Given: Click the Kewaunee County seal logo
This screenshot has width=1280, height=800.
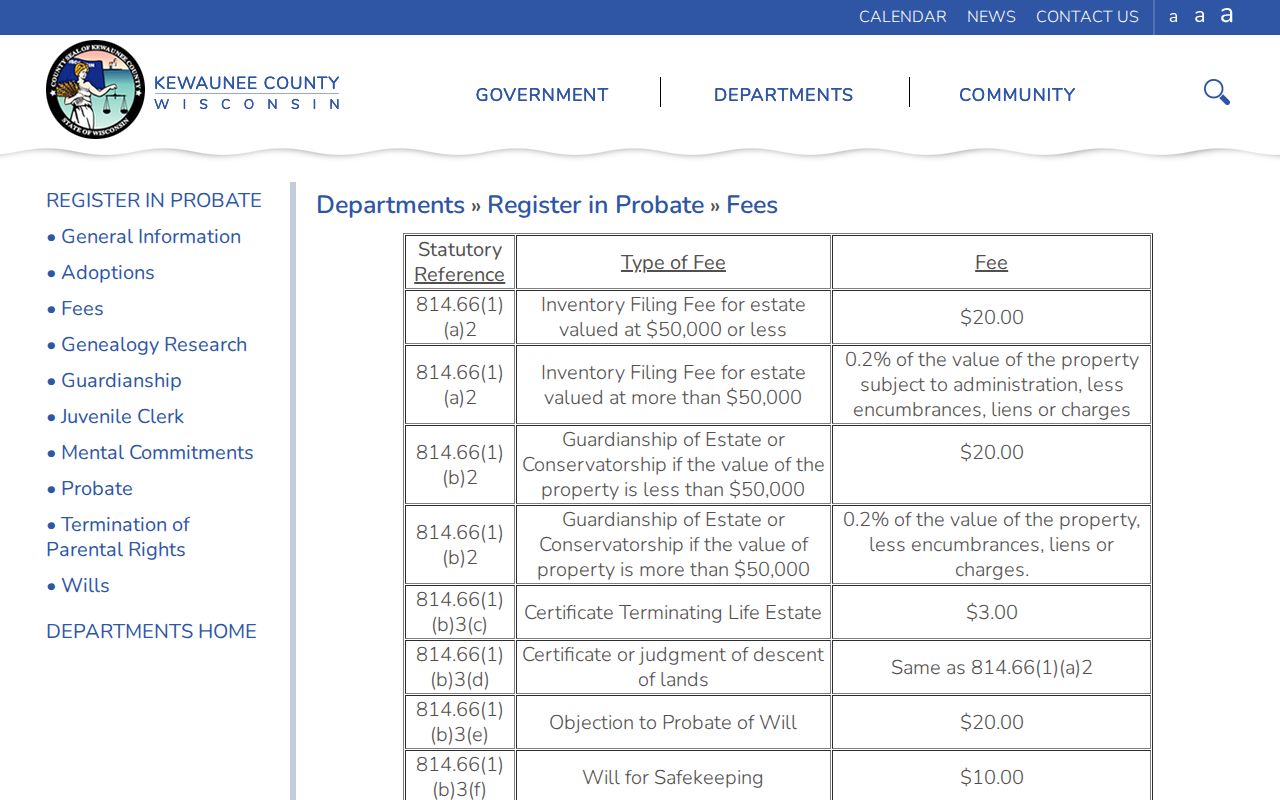Looking at the screenshot, I should pyautogui.click(x=96, y=90).
